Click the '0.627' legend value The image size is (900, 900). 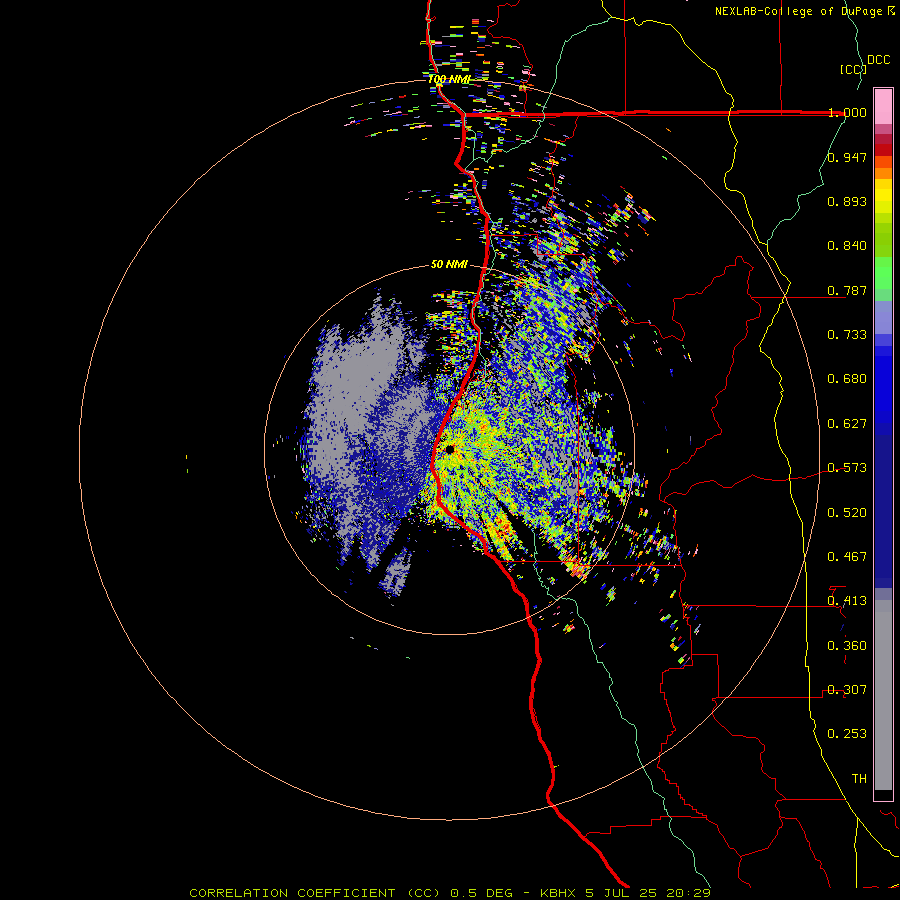[847, 424]
